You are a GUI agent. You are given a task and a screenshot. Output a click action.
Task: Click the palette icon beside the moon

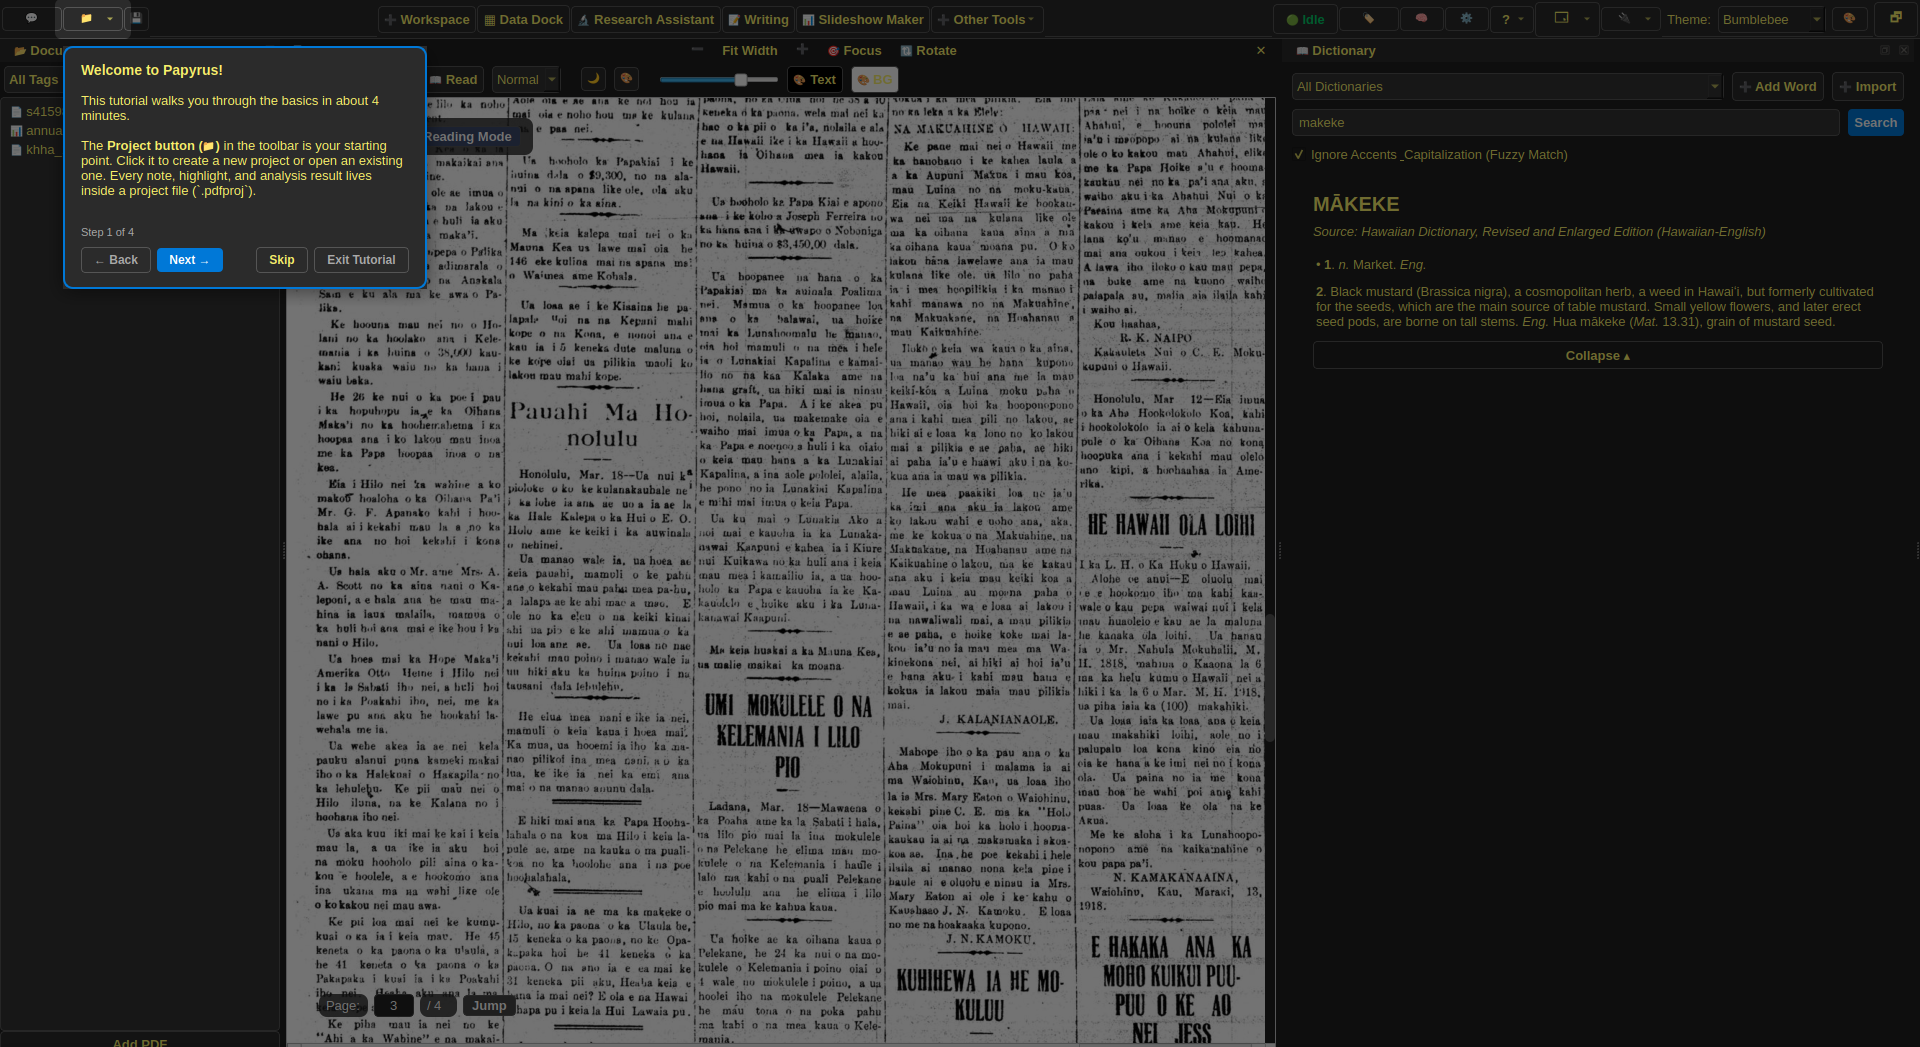626,79
